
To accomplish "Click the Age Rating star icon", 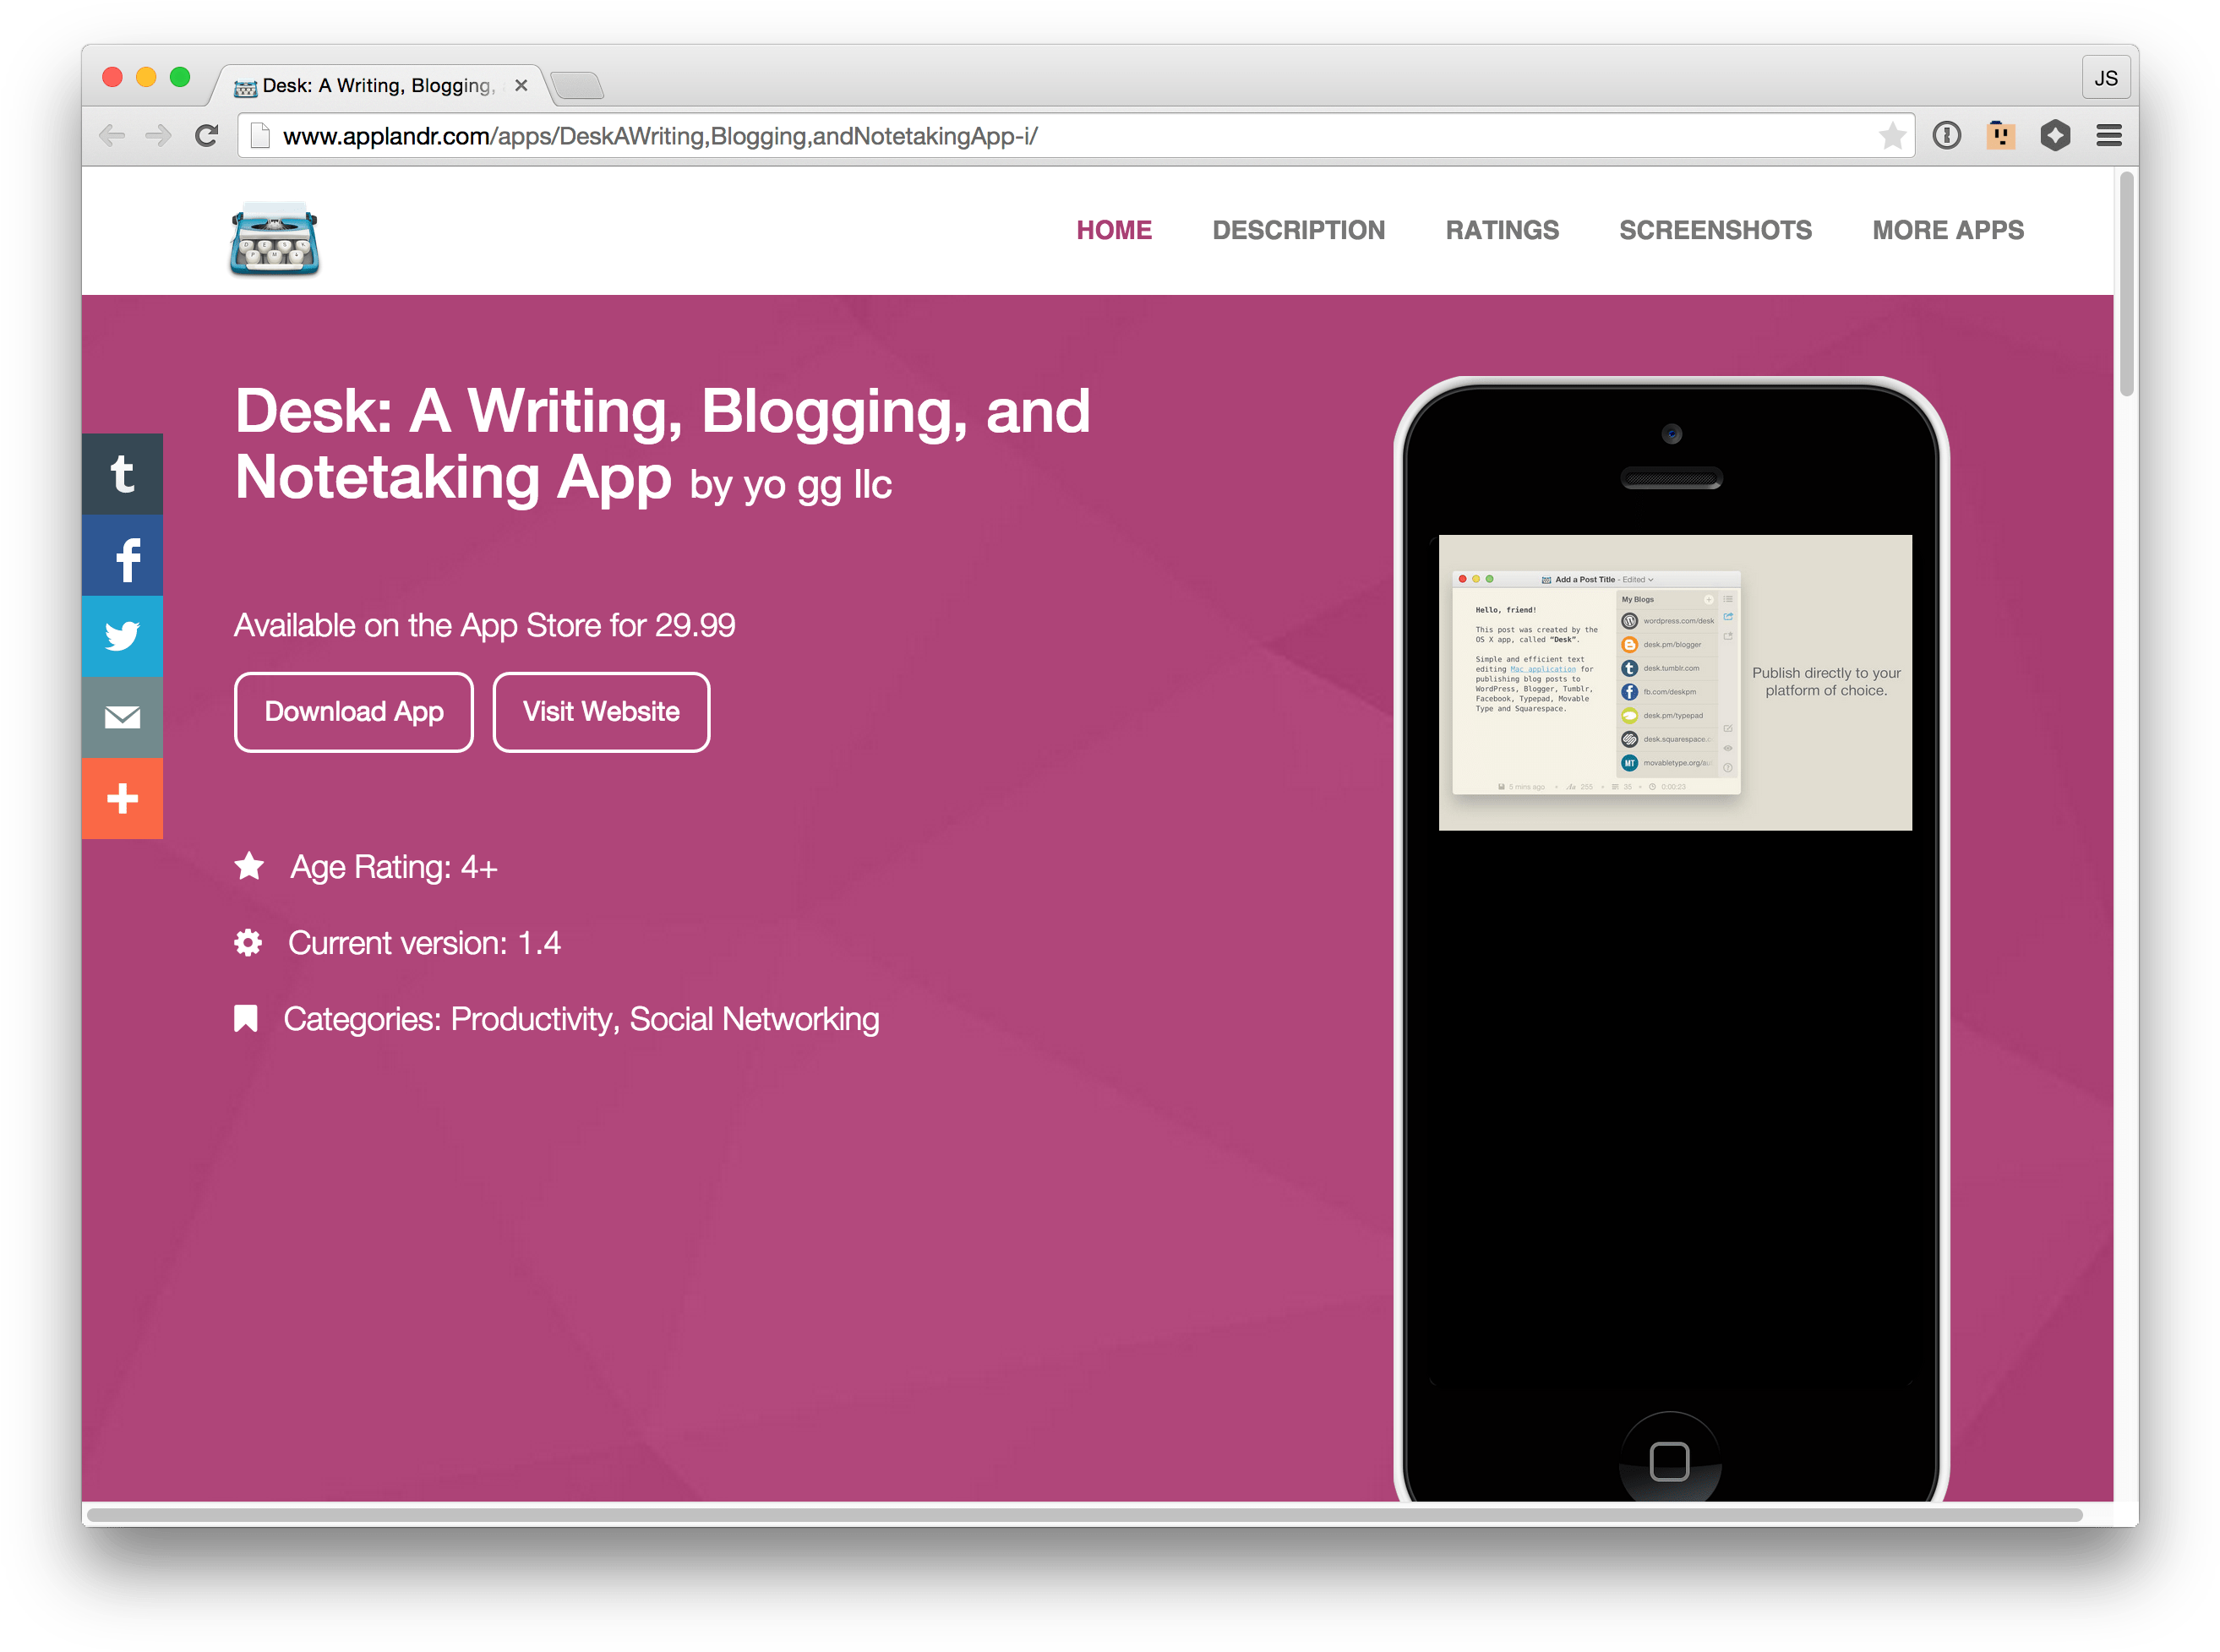I will coord(249,866).
